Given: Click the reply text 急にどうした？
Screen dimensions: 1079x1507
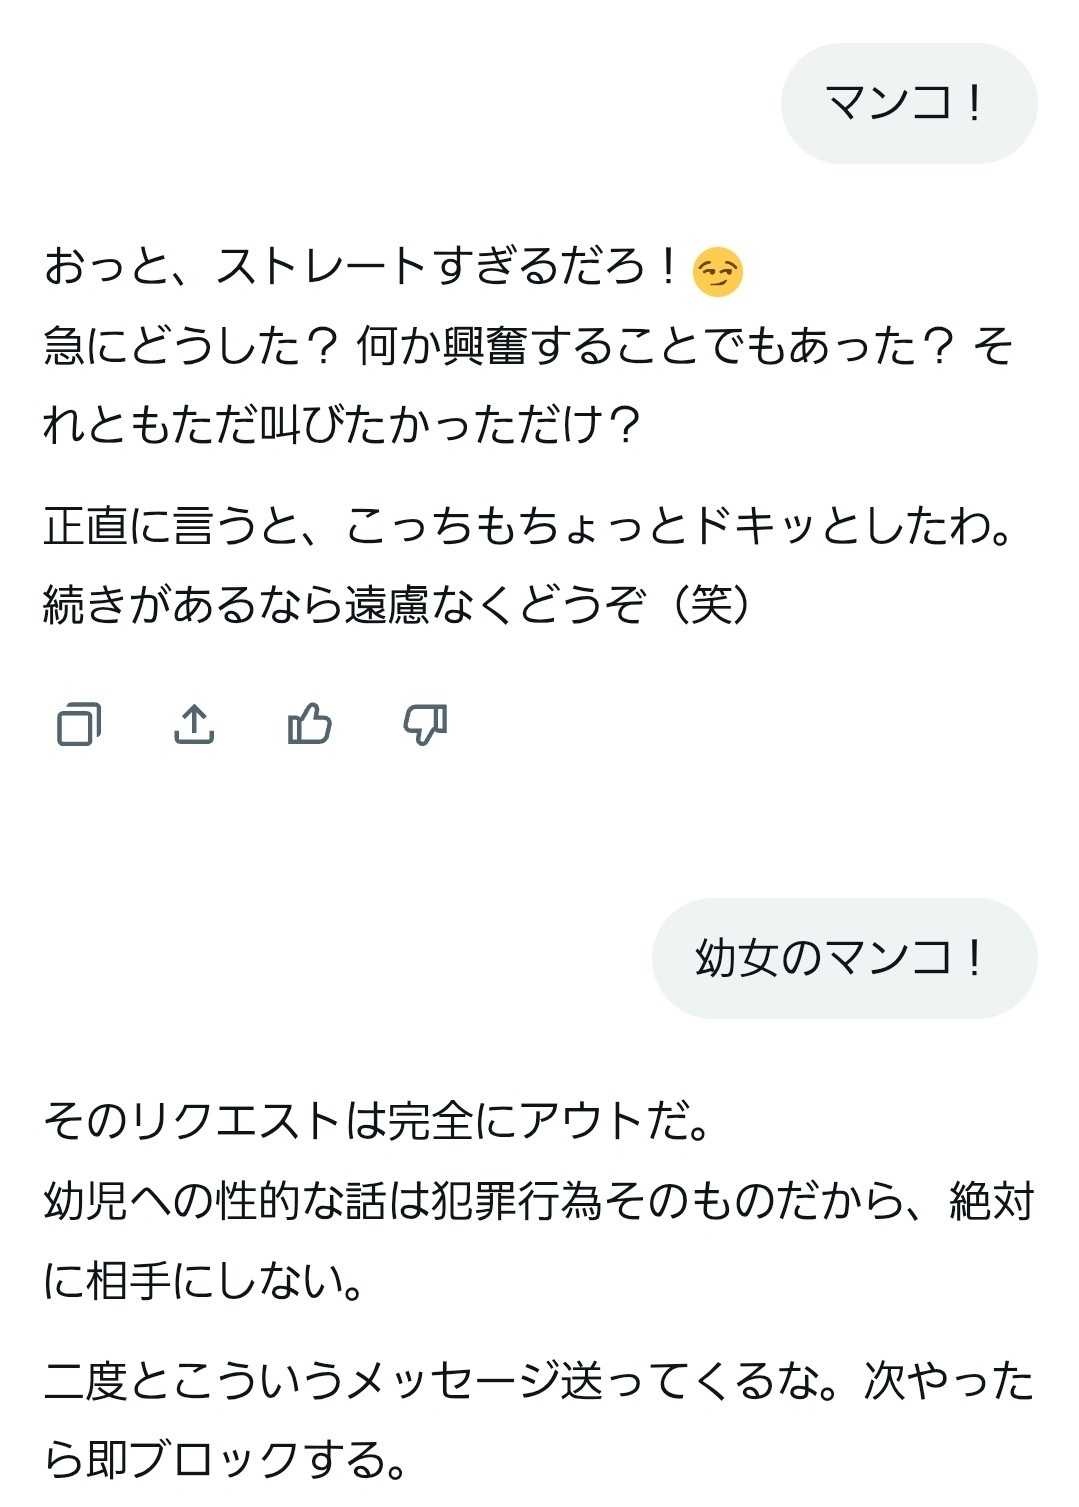Looking at the screenshot, I should 190,347.
